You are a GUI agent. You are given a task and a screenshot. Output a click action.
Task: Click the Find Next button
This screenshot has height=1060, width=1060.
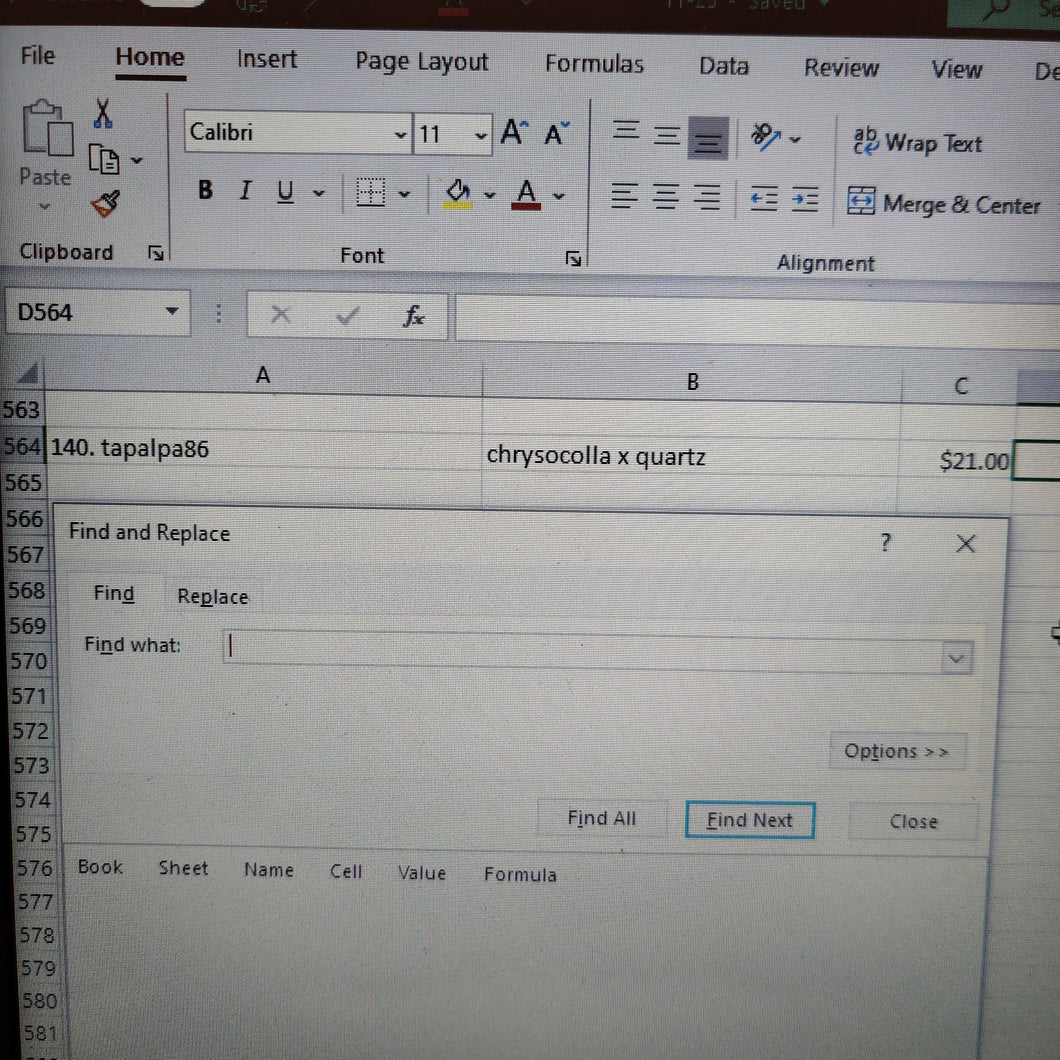pos(750,820)
